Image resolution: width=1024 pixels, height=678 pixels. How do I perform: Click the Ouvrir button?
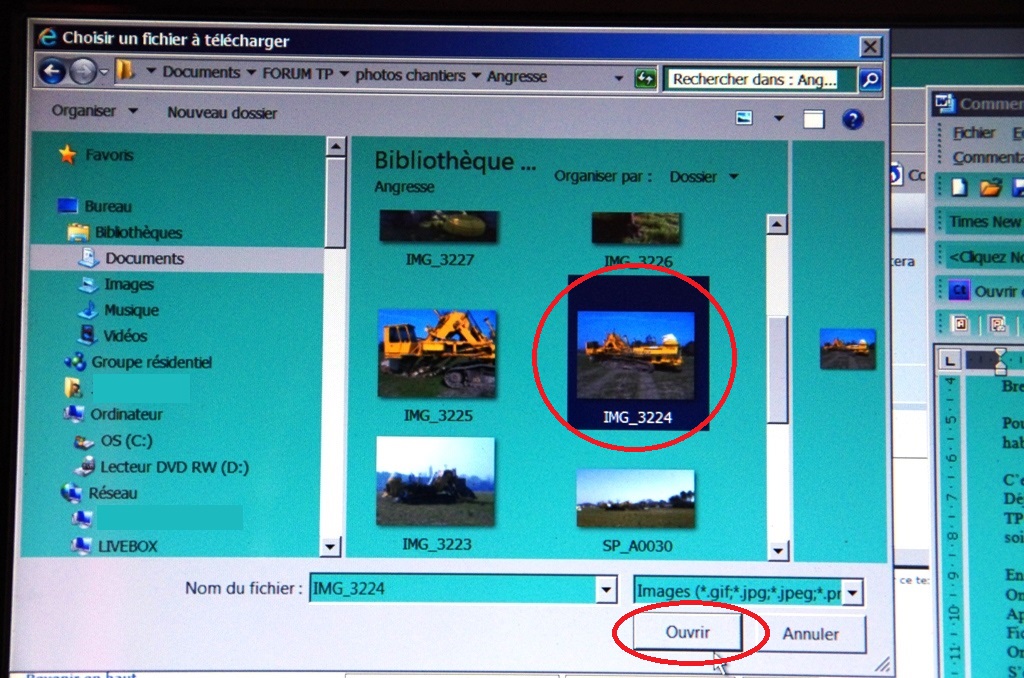[688, 632]
